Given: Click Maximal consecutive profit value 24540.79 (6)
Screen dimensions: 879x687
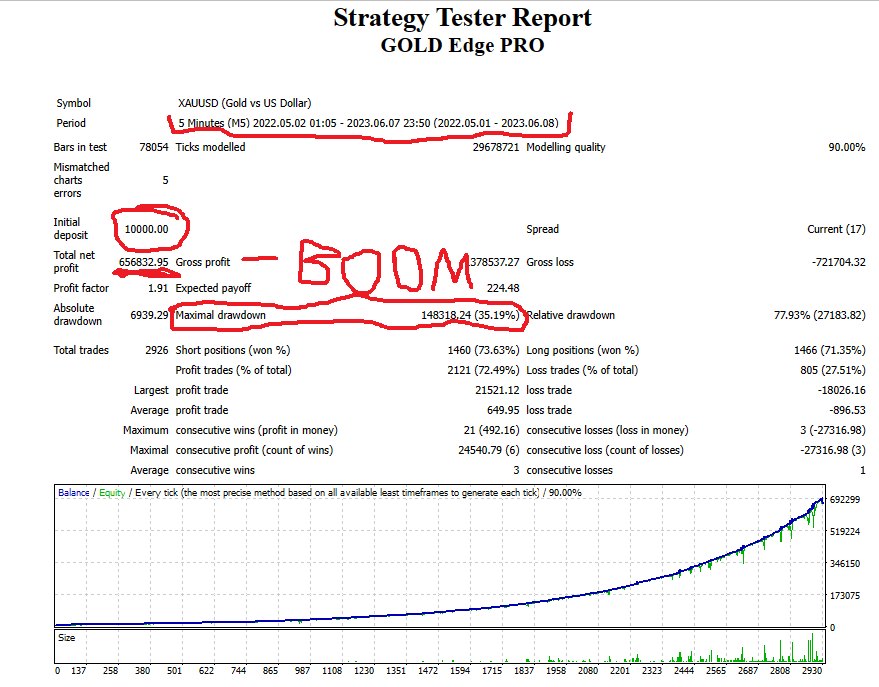Looking at the screenshot, I should click(489, 451).
